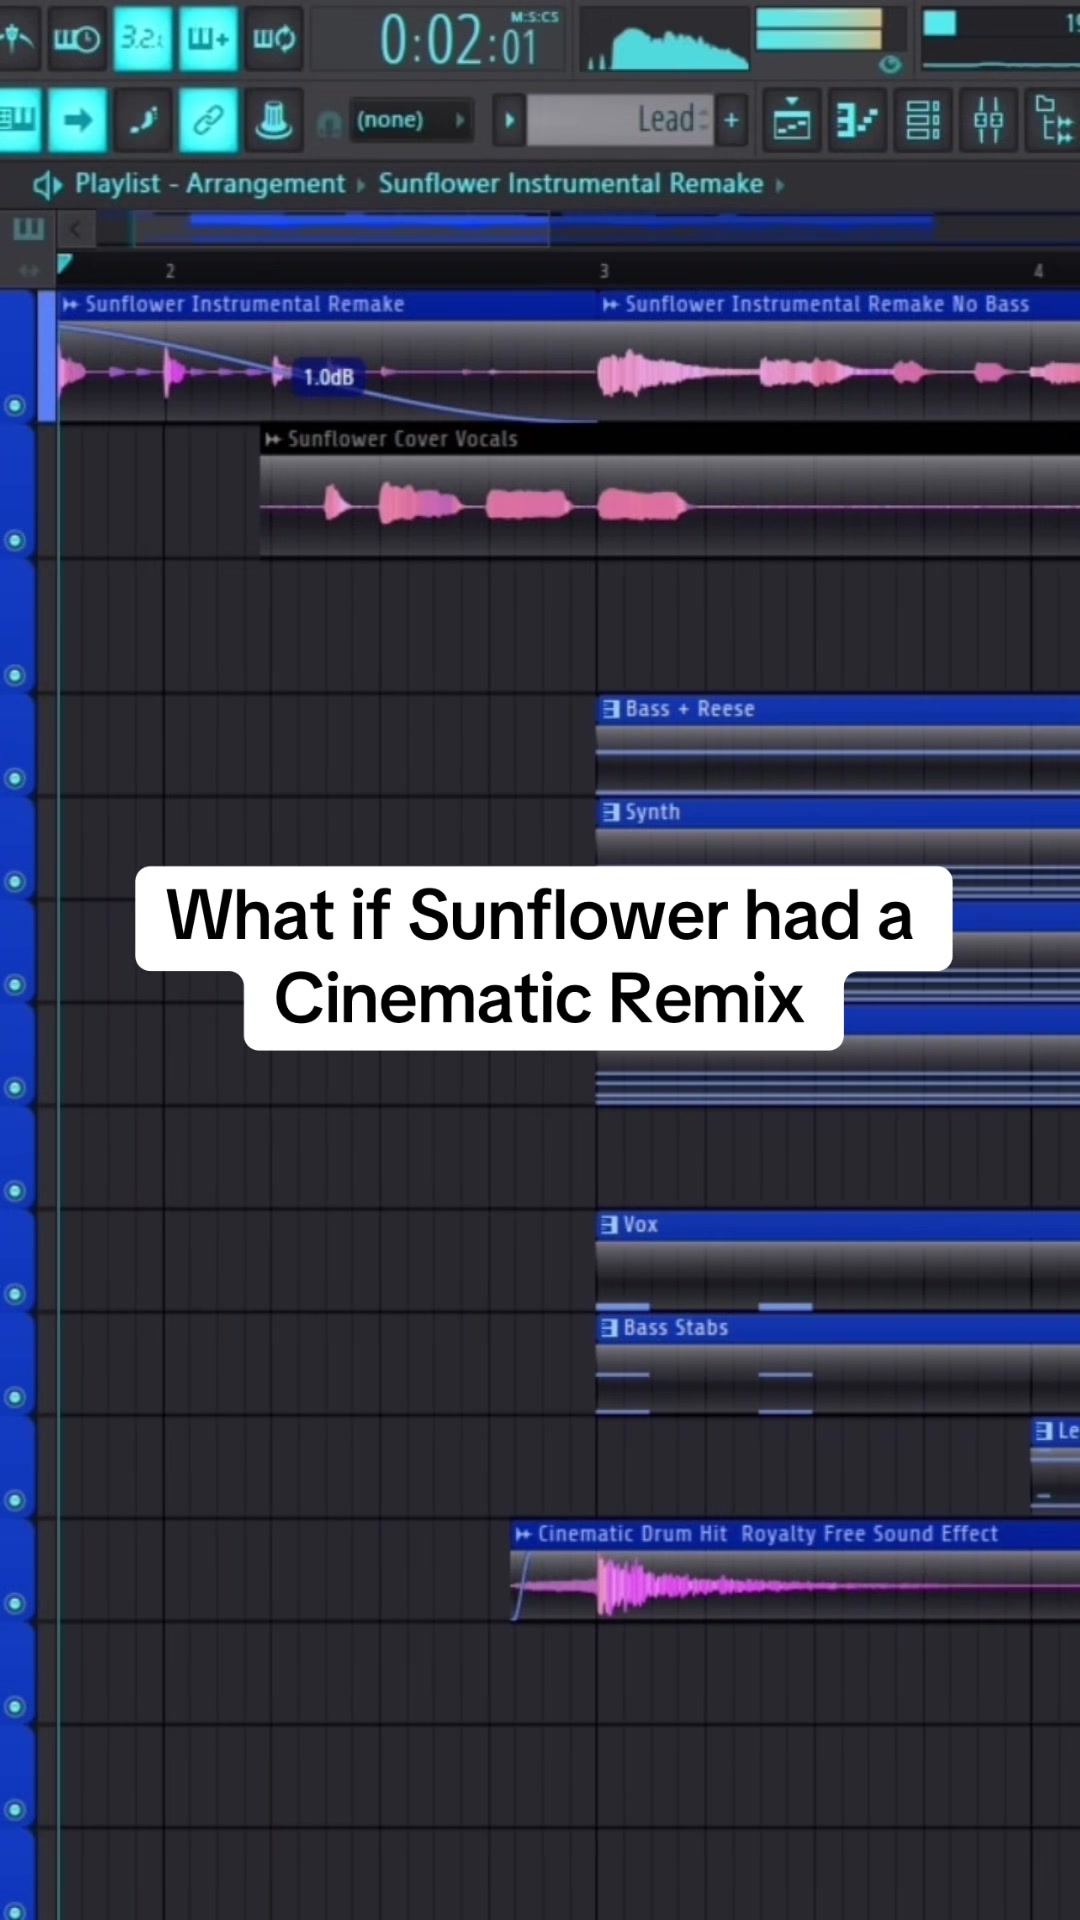This screenshot has height=1920, width=1080.
Task: Click bar 3 on the timeline ruler
Action: [x=604, y=271]
